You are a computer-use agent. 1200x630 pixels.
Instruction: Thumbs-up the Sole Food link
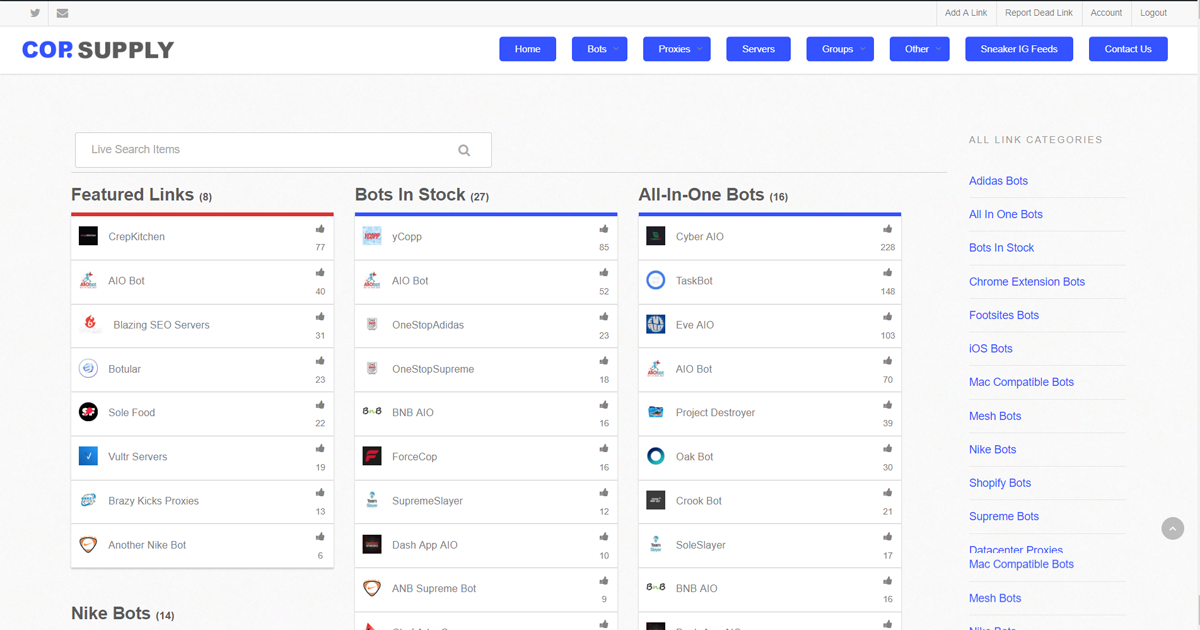pyautogui.click(x=320, y=405)
